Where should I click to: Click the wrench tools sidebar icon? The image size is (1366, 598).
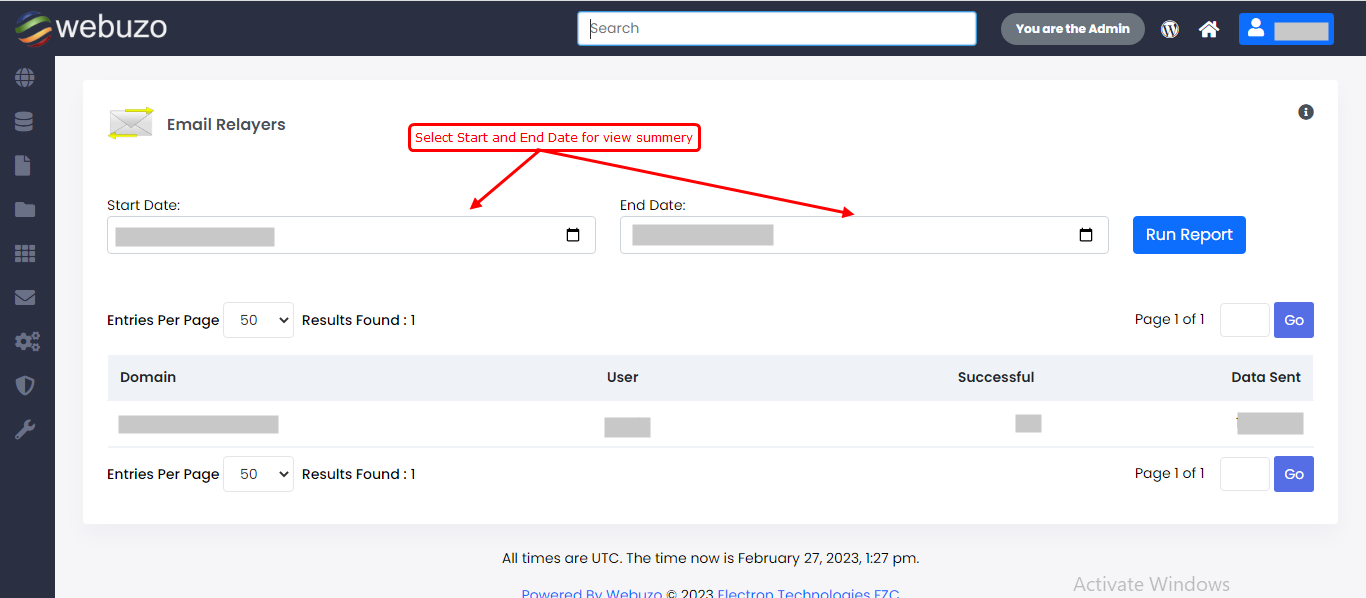(x=25, y=430)
